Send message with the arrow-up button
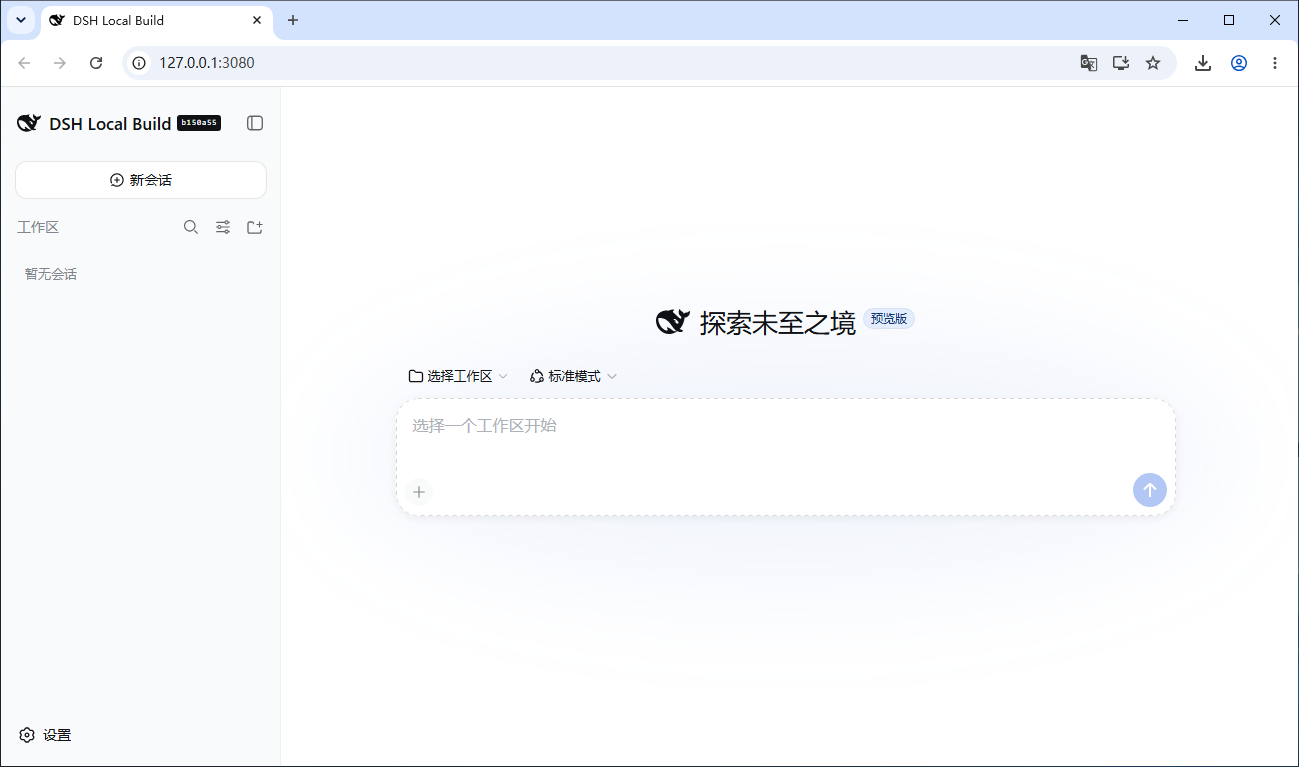 click(1149, 490)
